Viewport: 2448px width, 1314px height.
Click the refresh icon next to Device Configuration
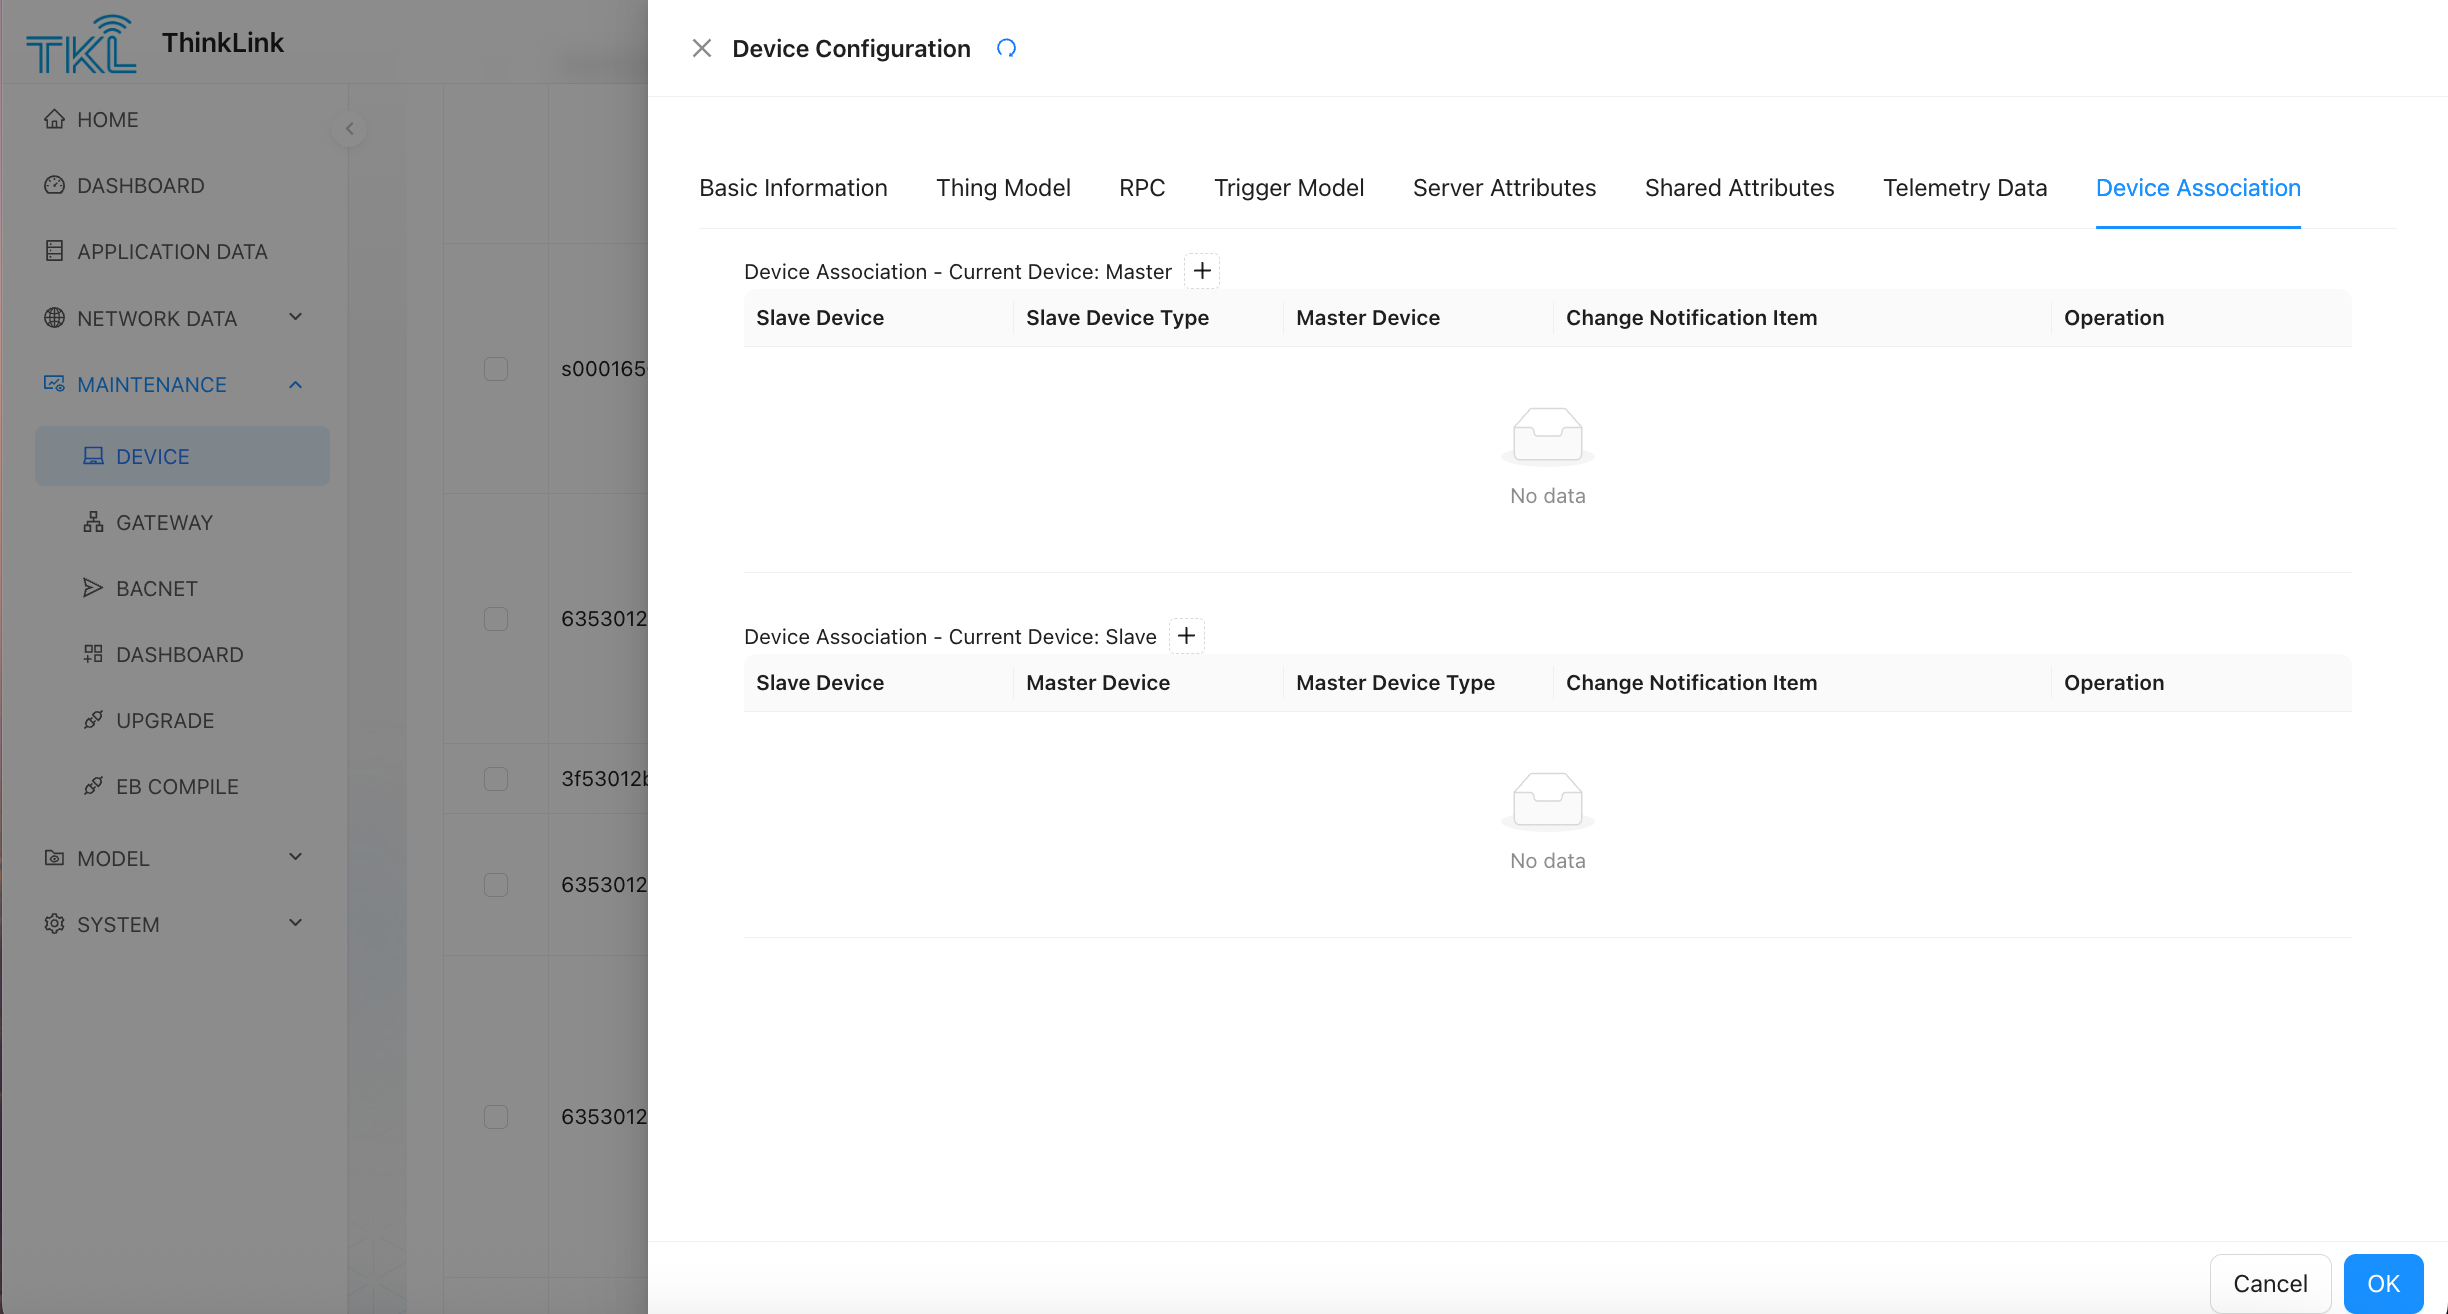coord(1006,48)
